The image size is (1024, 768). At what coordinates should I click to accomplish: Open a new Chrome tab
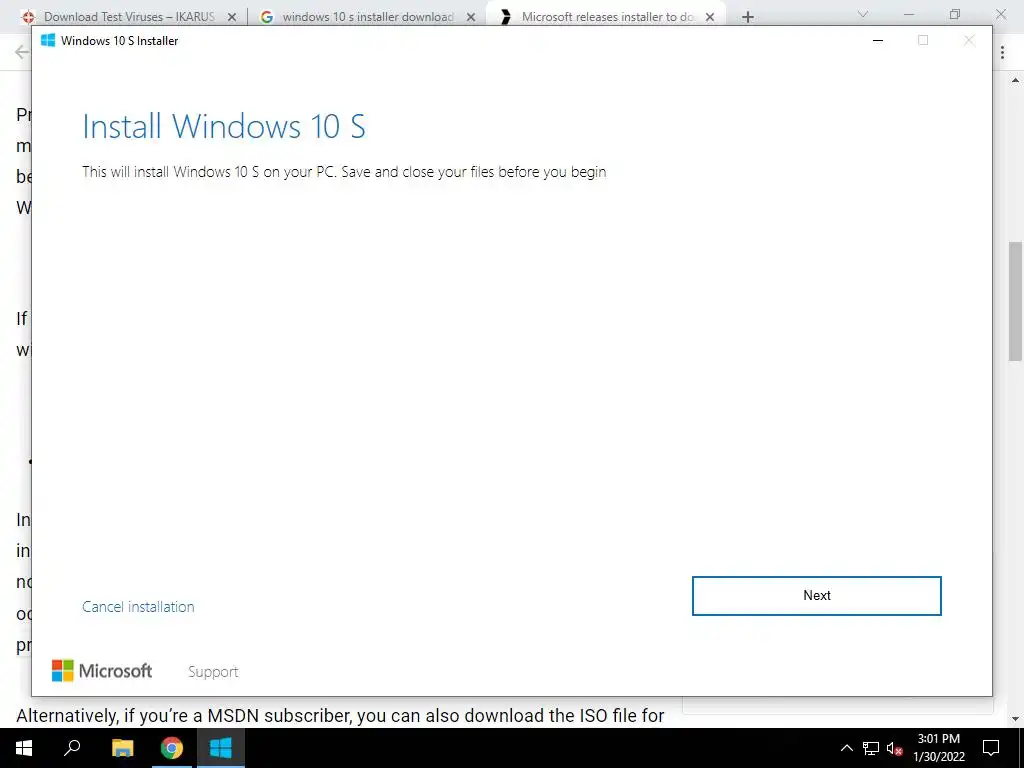click(748, 17)
